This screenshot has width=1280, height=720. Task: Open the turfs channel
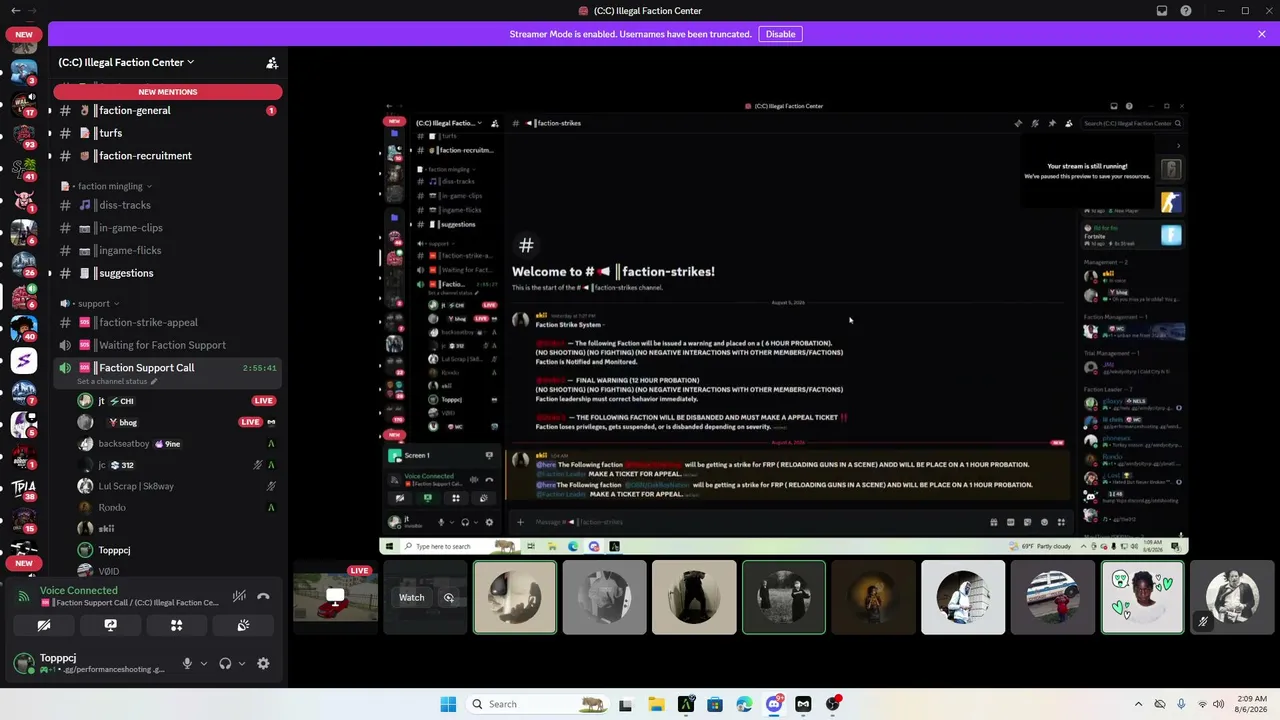(x=167, y=133)
